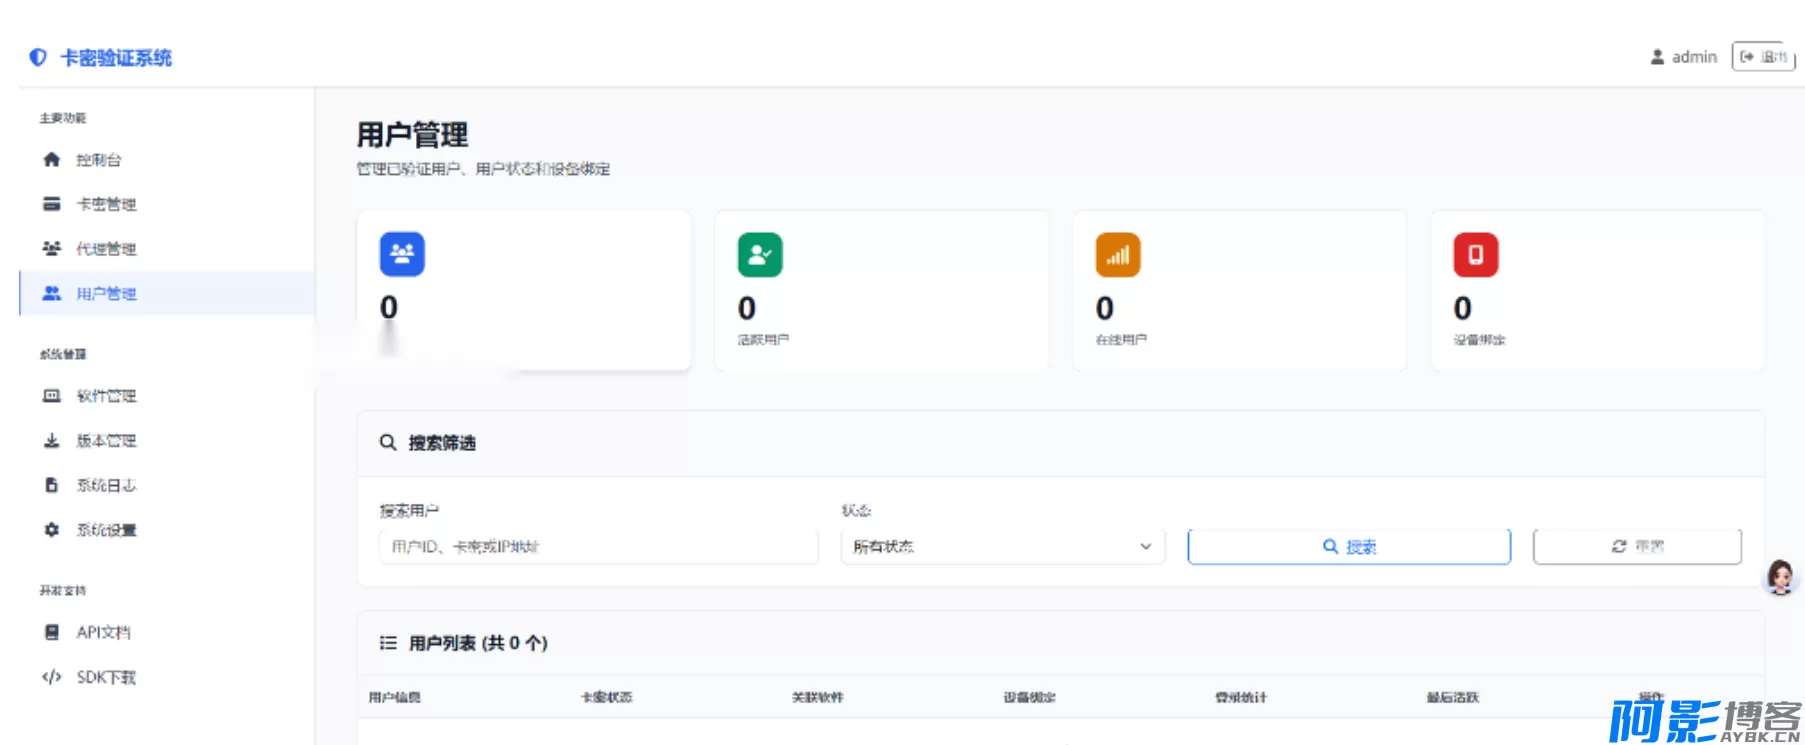Click the admin user avatar icon
Screen dimensions: 1805x745
pos(1657,57)
